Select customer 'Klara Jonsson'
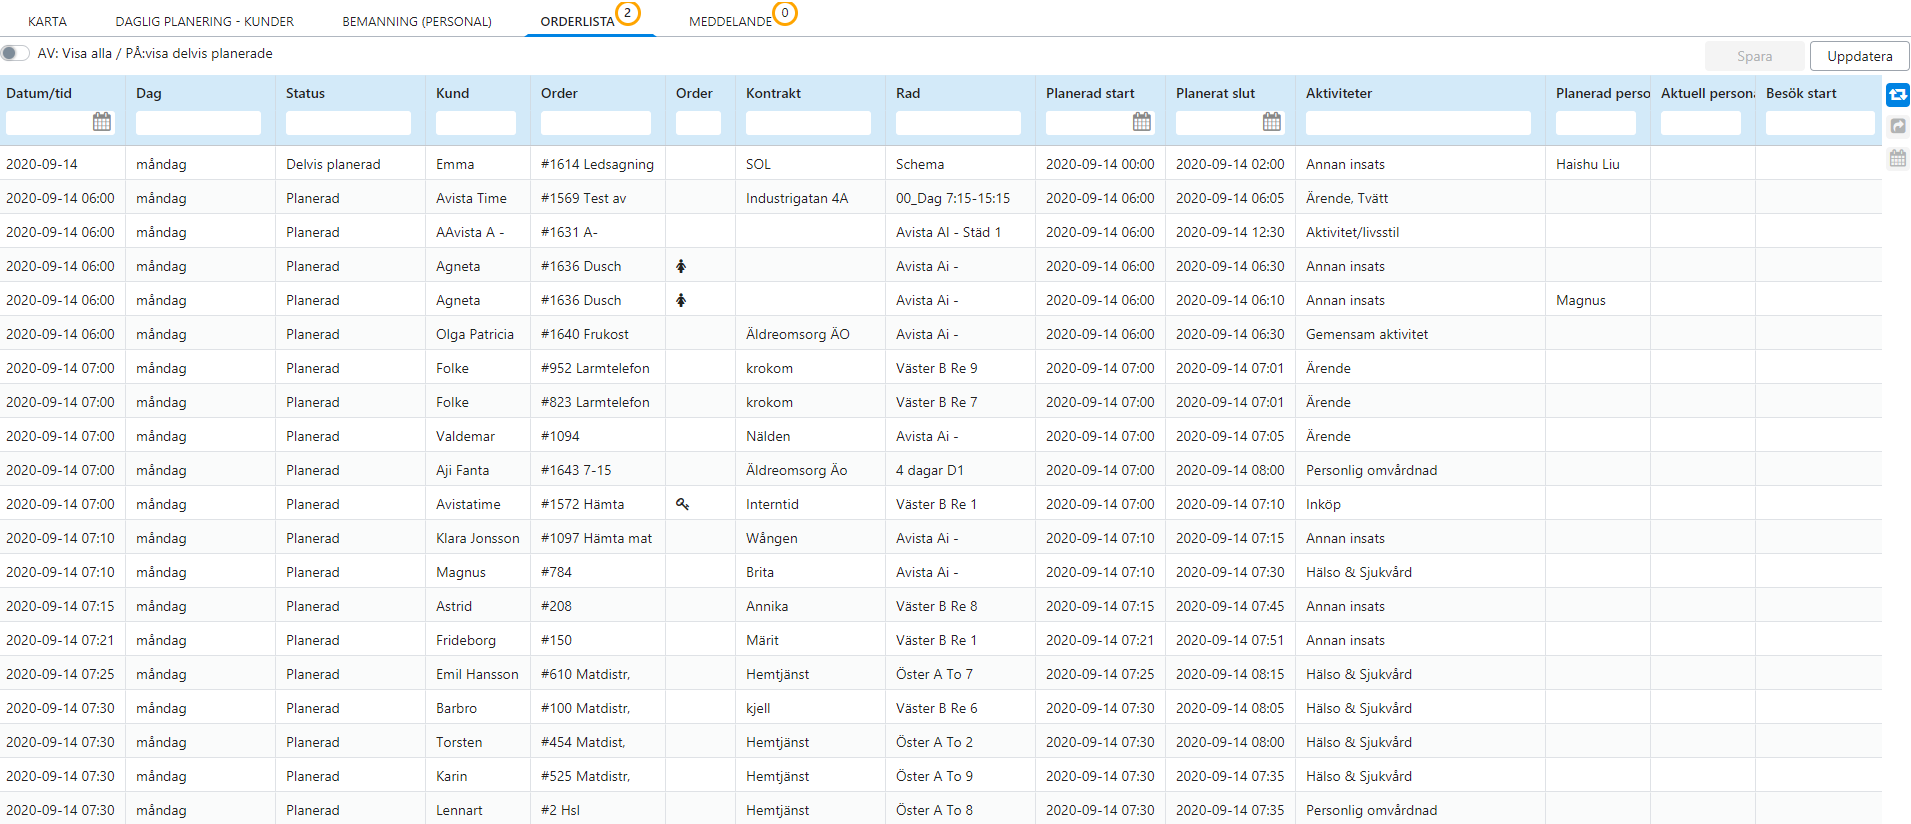This screenshot has height=824, width=1911. [478, 538]
